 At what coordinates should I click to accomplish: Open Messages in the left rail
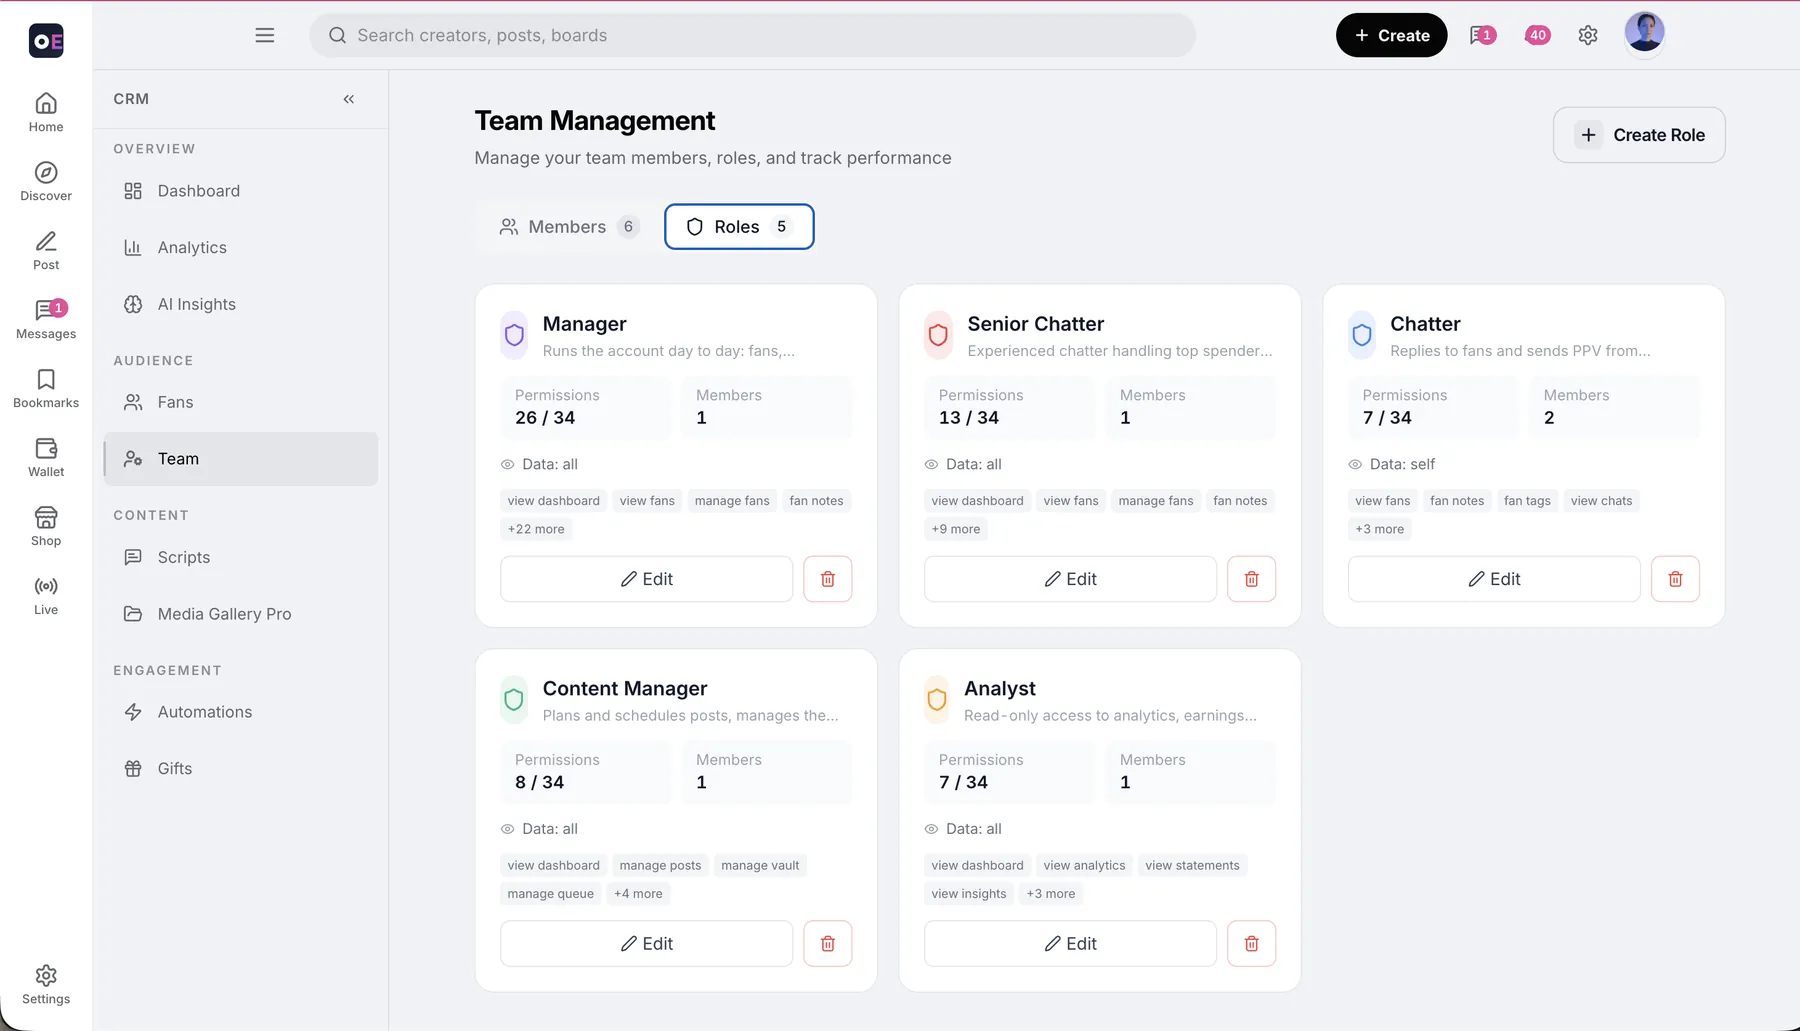(46, 320)
